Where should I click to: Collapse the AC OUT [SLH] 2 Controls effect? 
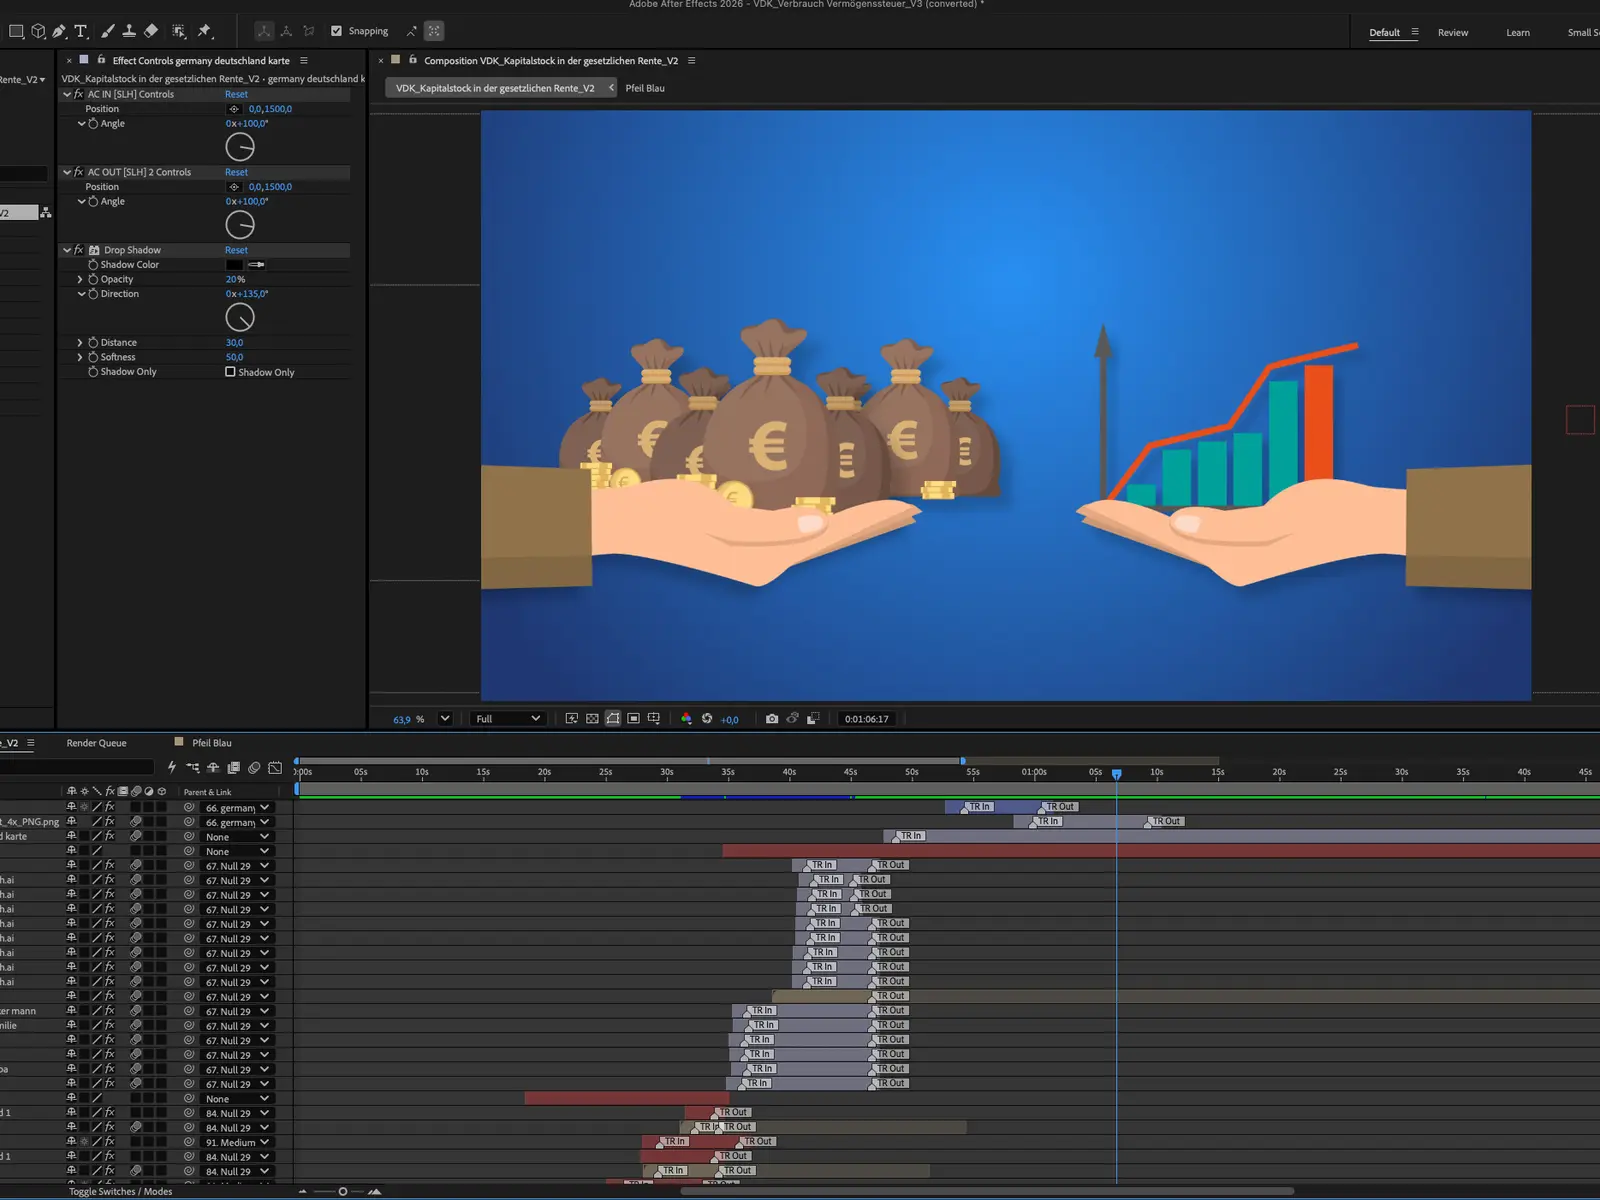(x=67, y=172)
